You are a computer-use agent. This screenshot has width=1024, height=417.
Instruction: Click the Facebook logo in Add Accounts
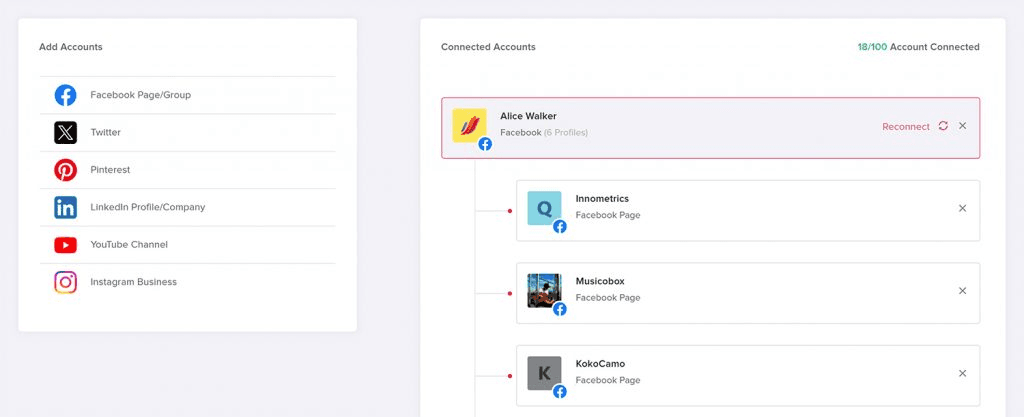[65, 95]
